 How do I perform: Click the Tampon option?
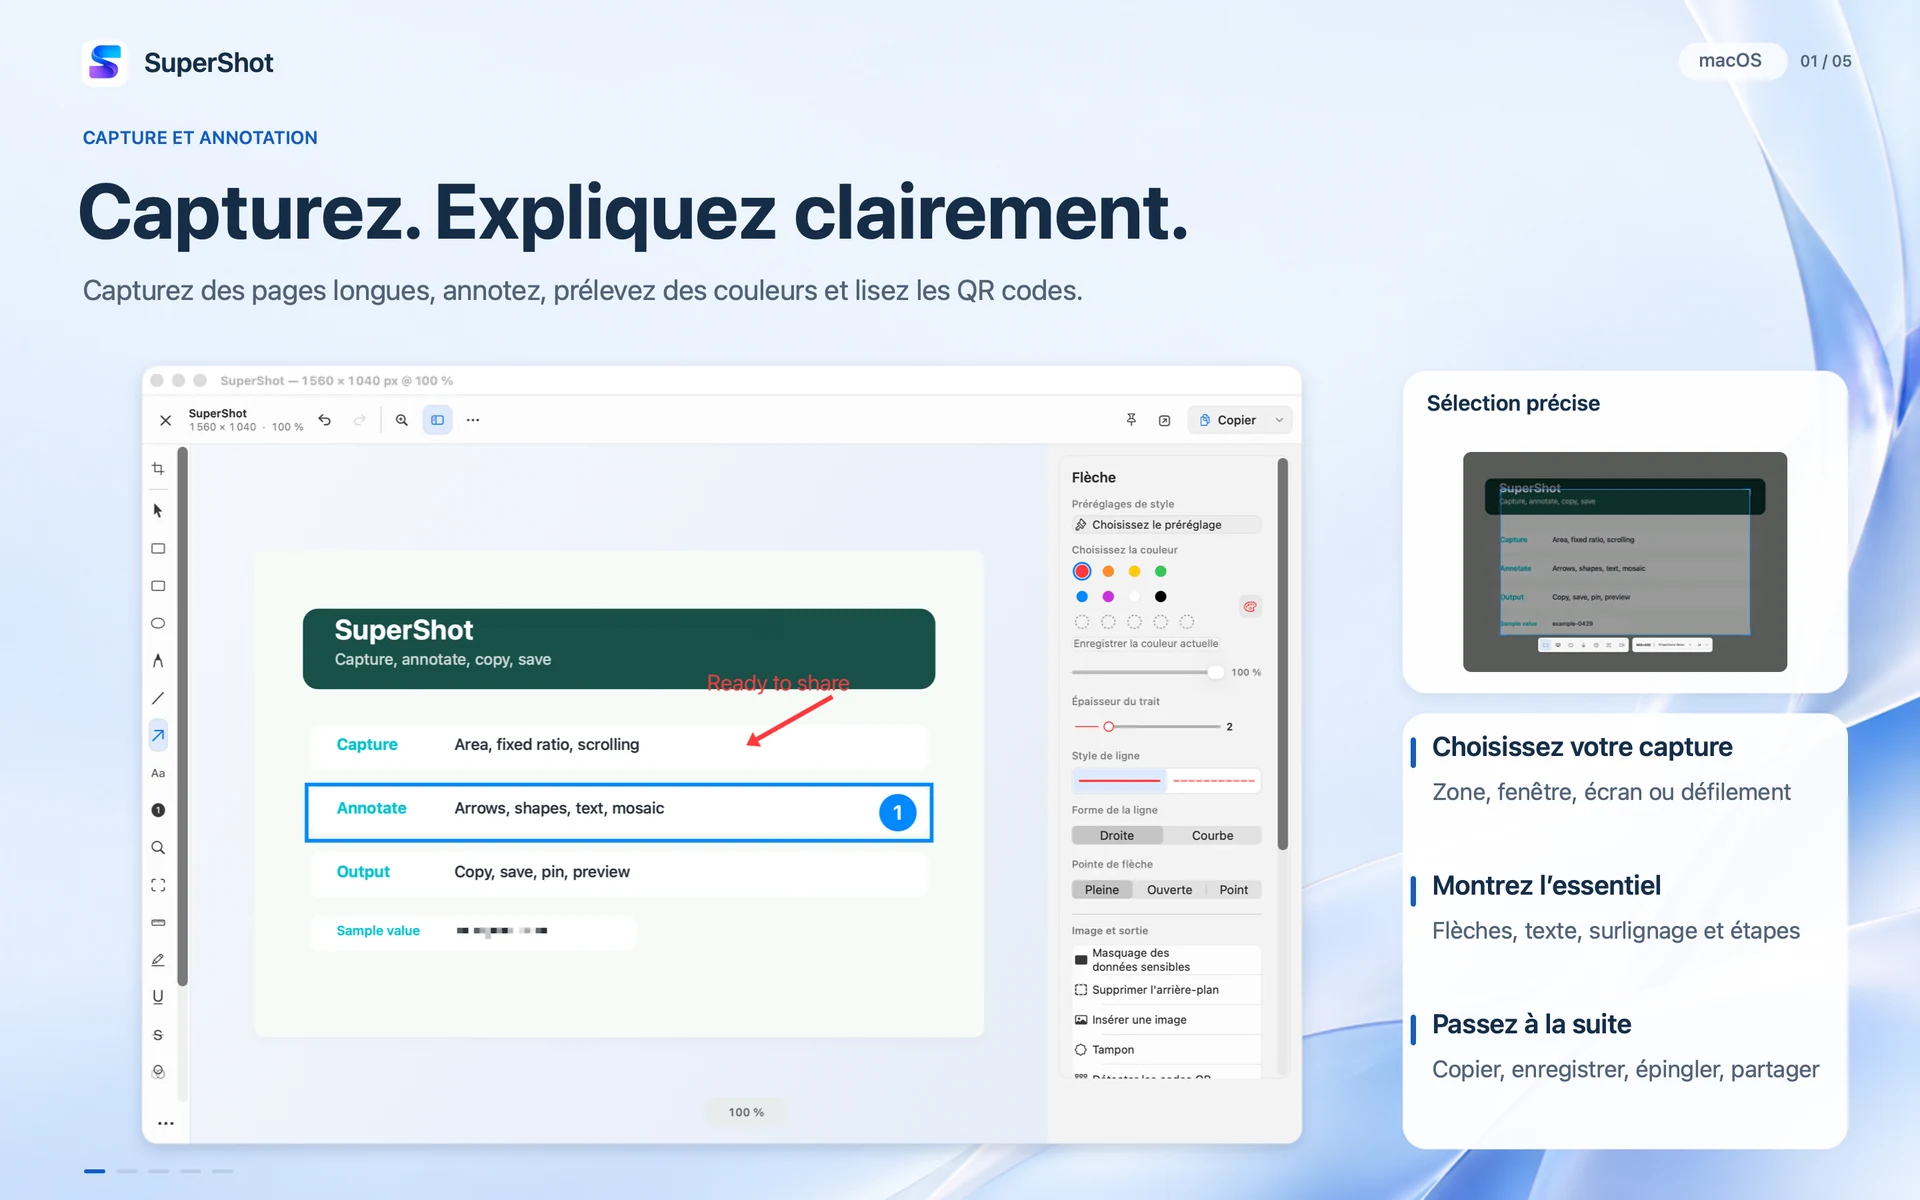pyautogui.click(x=1166, y=1050)
